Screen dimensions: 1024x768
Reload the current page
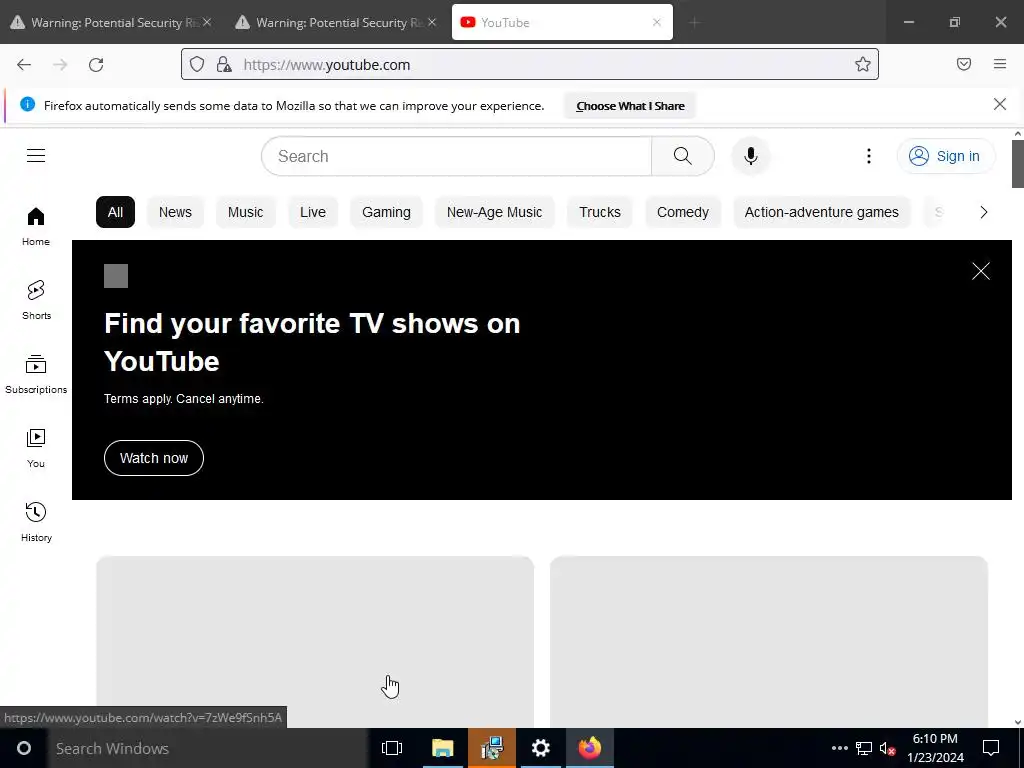pos(96,65)
